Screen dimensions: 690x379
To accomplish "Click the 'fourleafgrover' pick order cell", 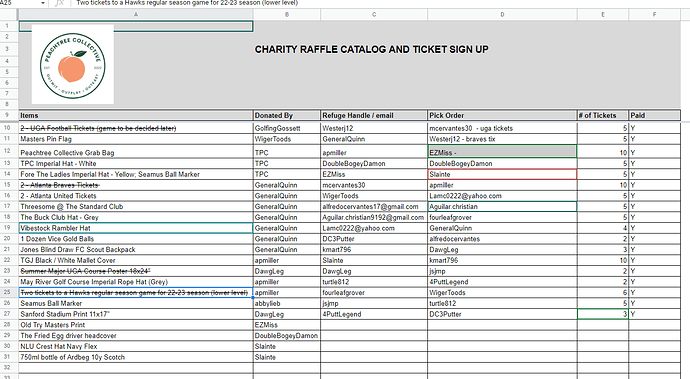I will [x=502, y=217].
